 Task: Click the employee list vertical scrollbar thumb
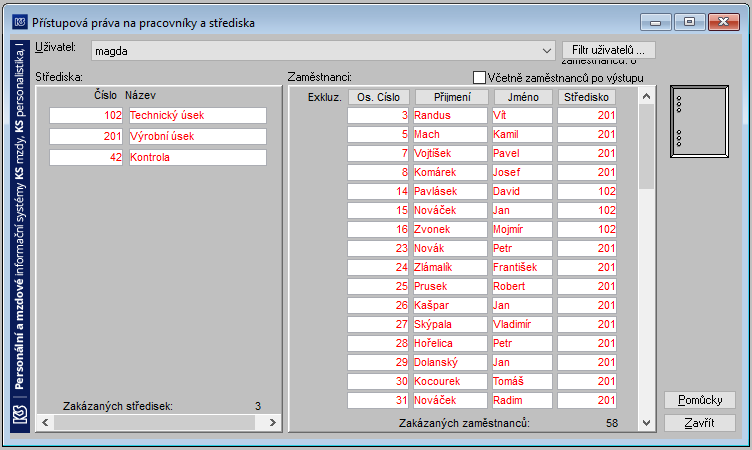point(646,146)
